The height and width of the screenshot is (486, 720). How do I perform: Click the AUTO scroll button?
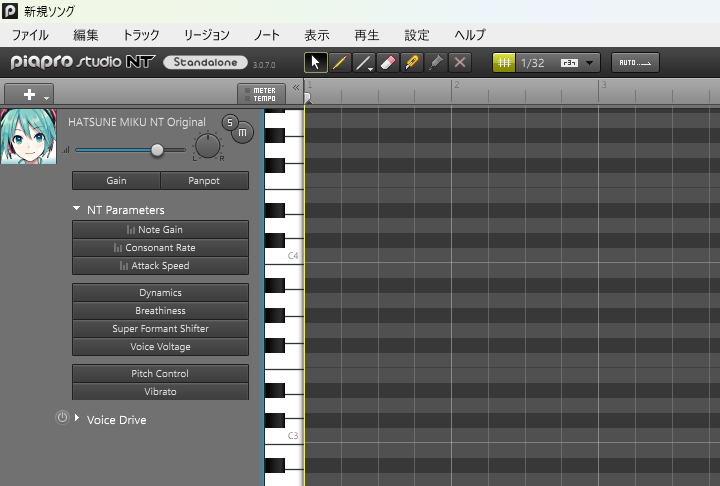[x=635, y=62]
